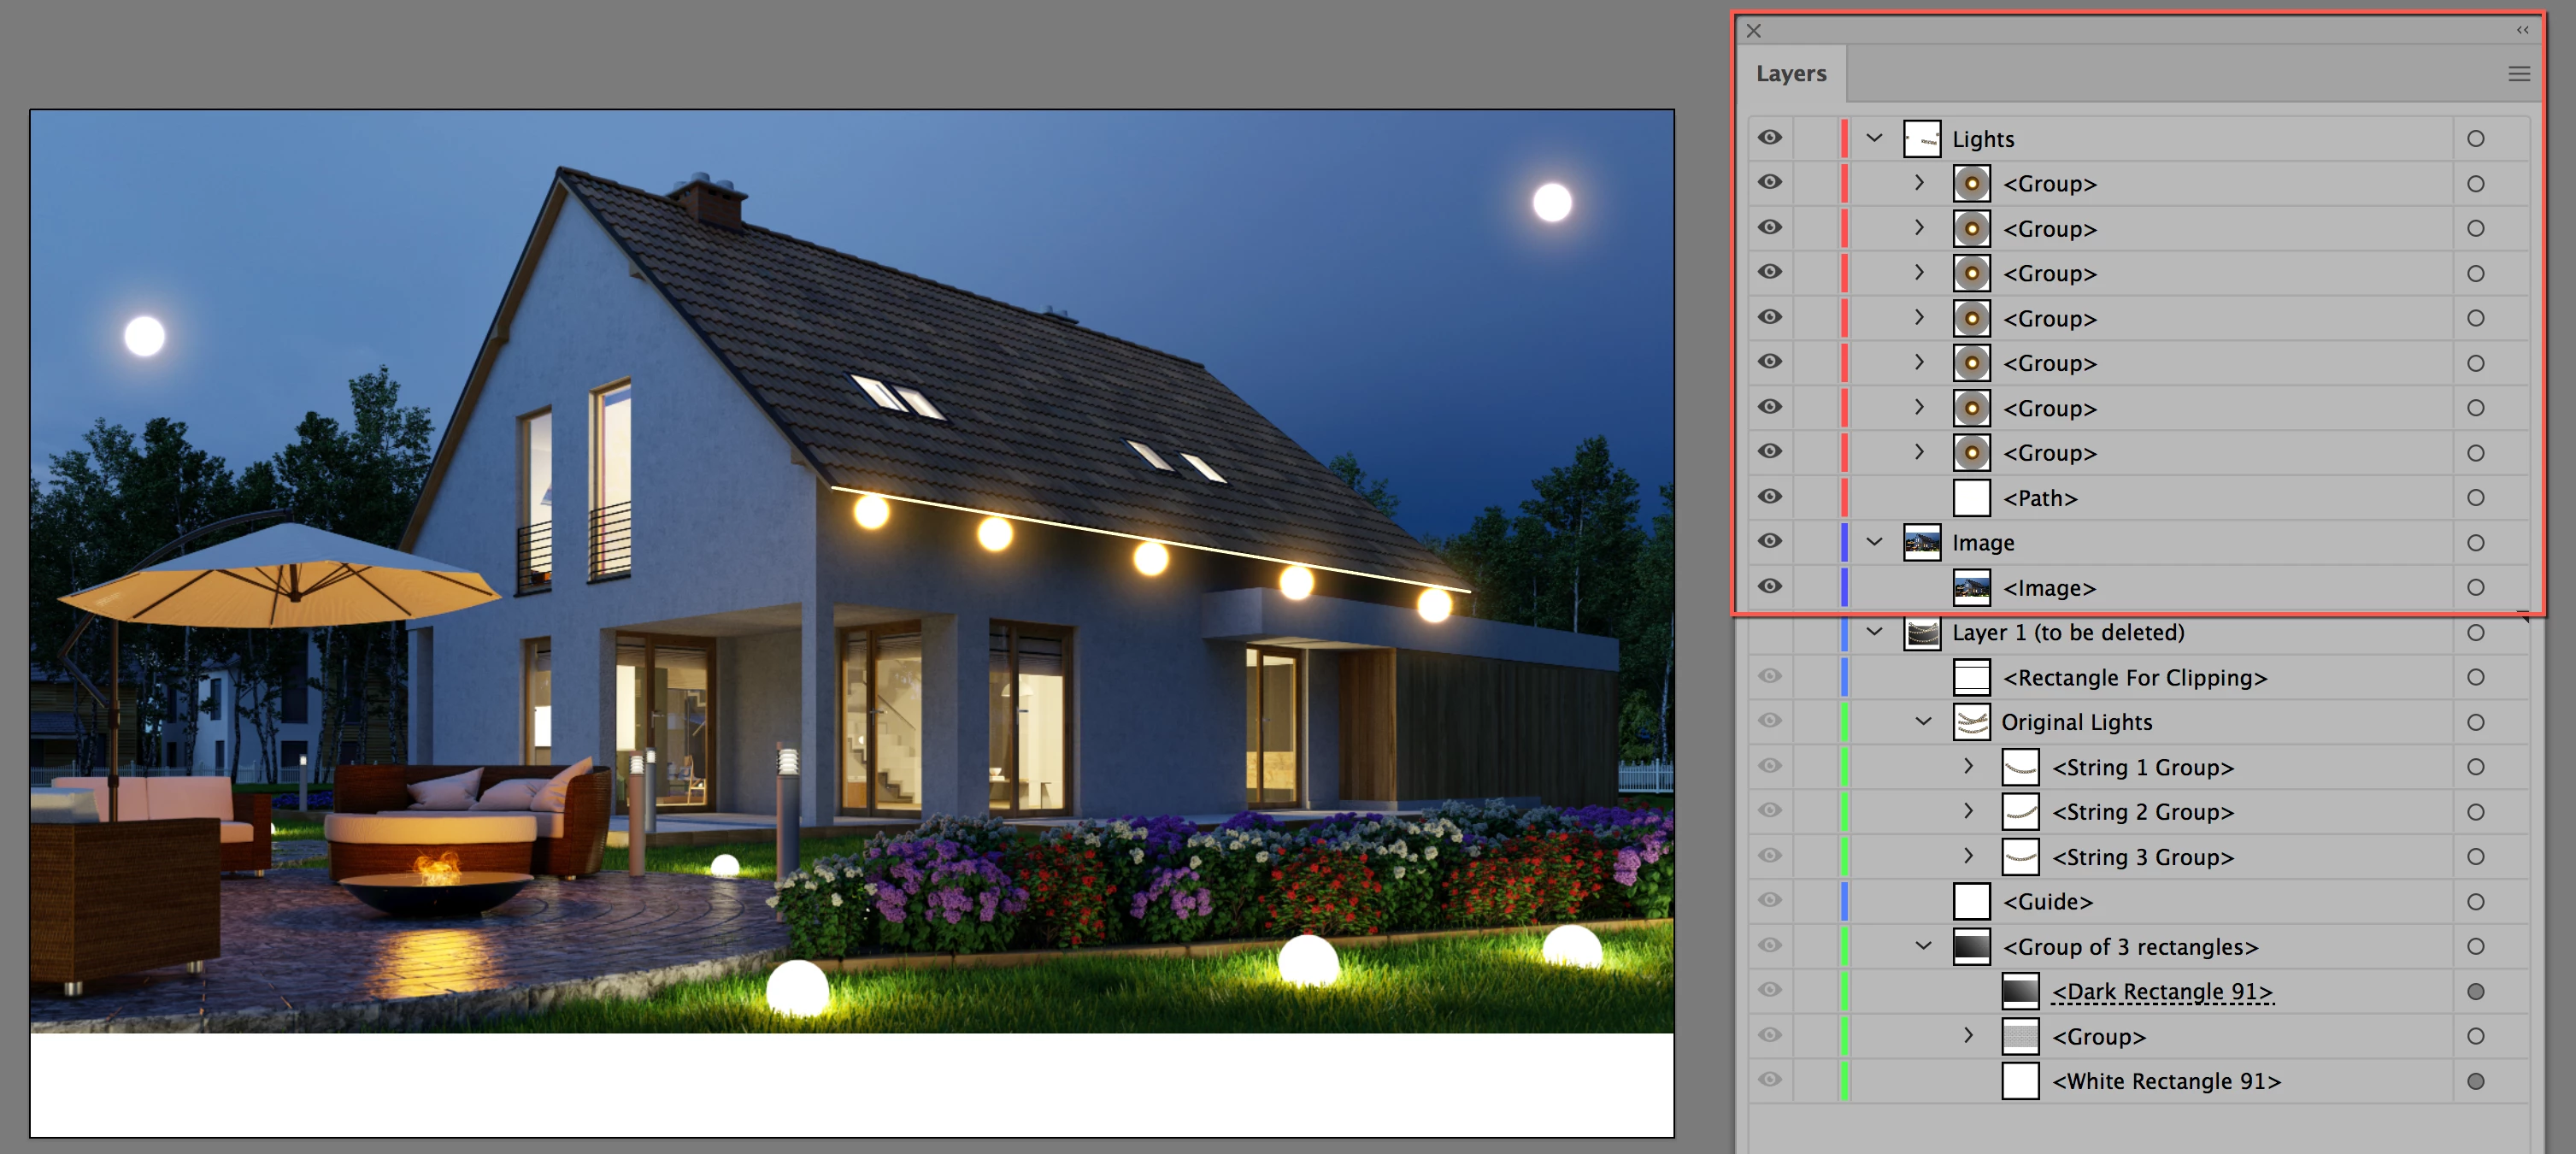The width and height of the screenshot is (2576, 1154).
Task: Hide the Lights layer with eye icon
Action: [x=1769, y=138]
